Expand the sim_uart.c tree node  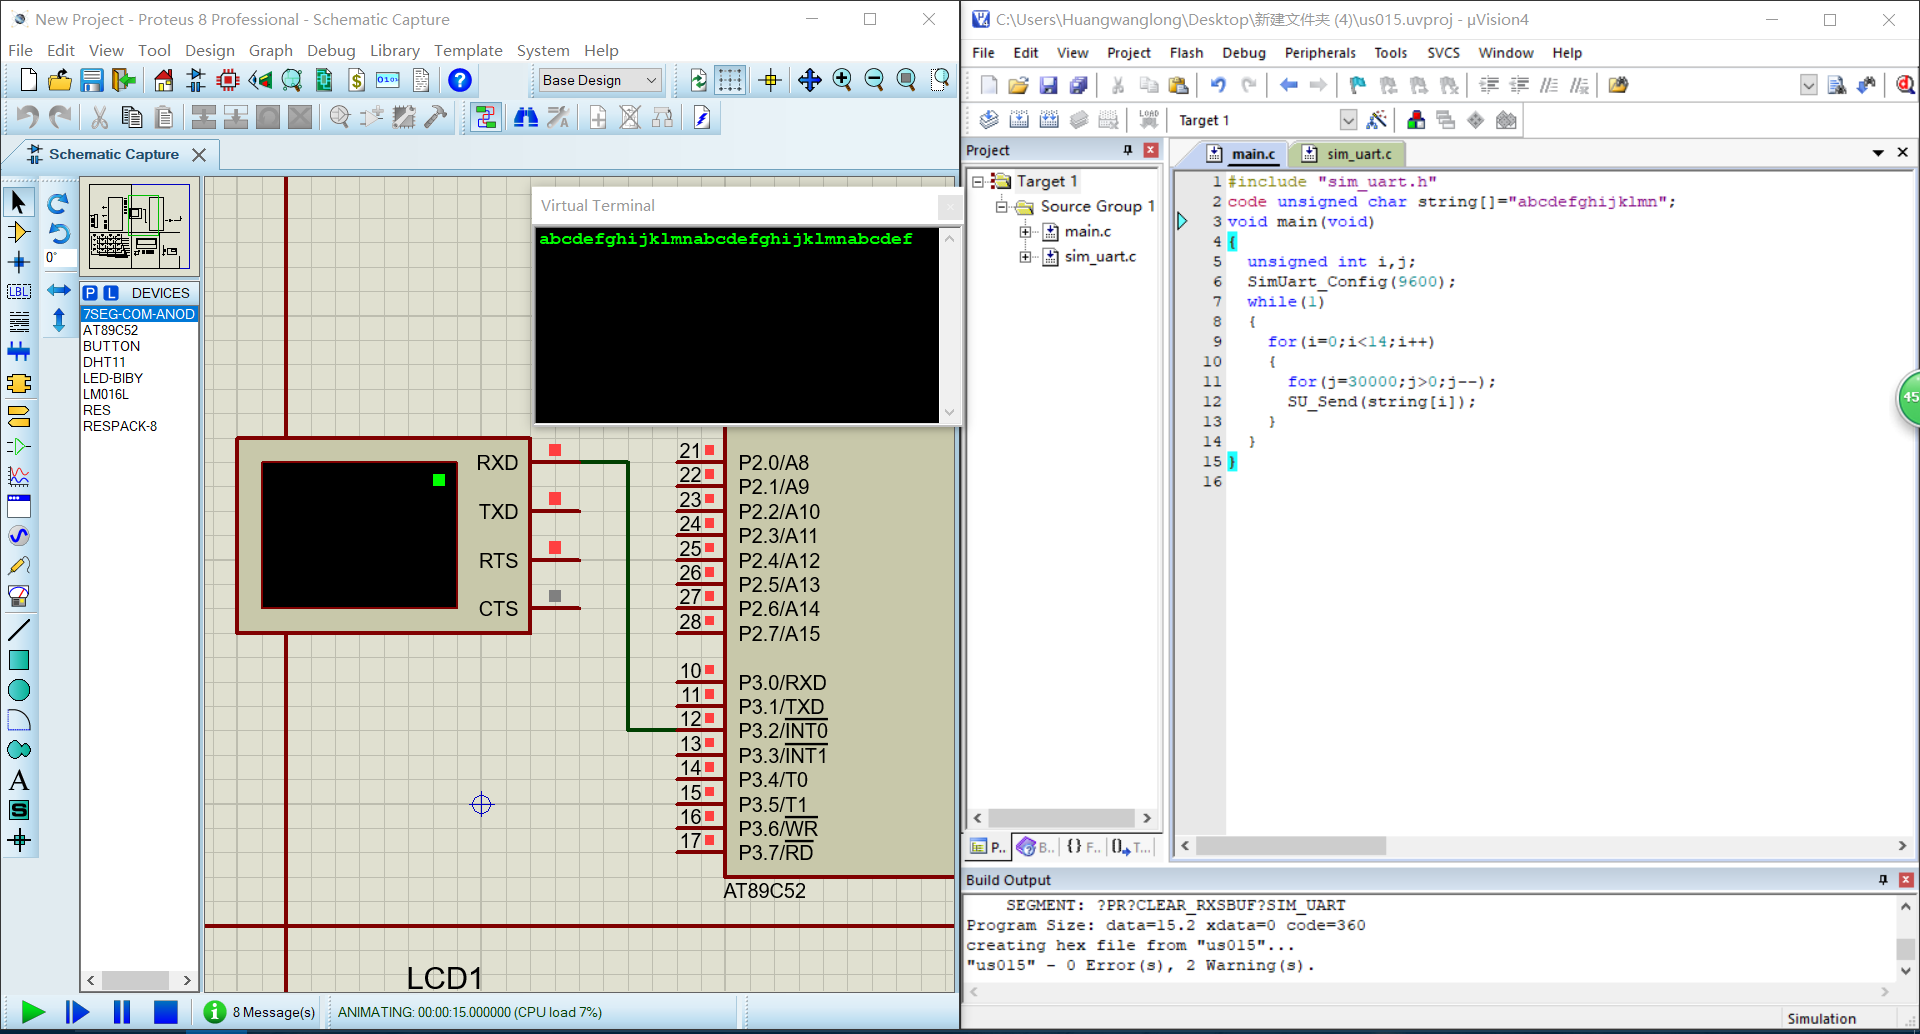coord(1025,256)
